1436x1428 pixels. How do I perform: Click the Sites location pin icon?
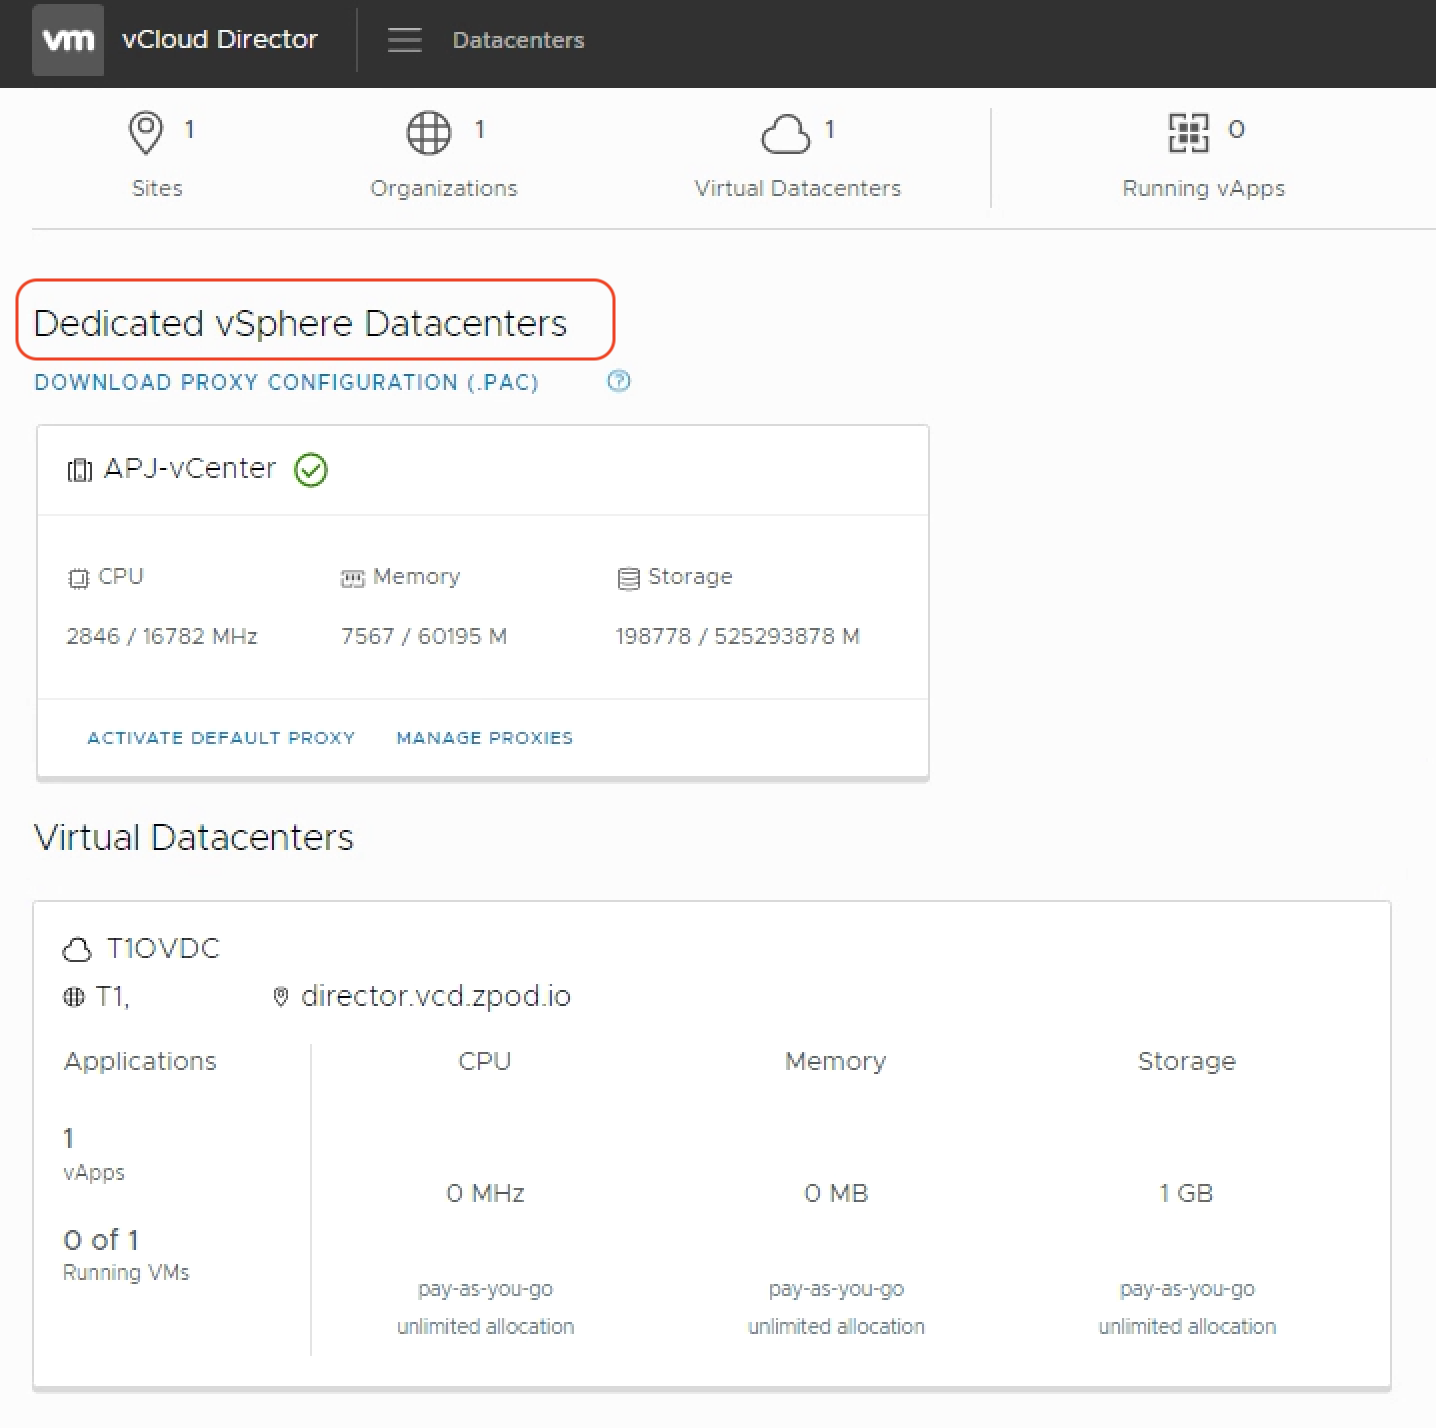coord(146,132)
